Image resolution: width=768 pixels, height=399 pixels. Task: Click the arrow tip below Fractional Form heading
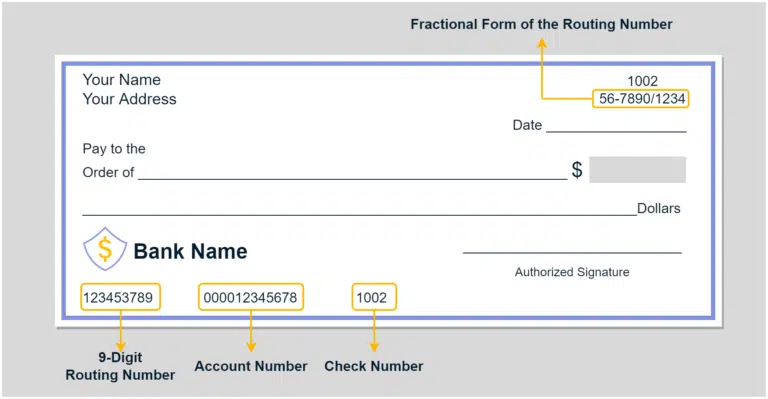tap(542, 43)
